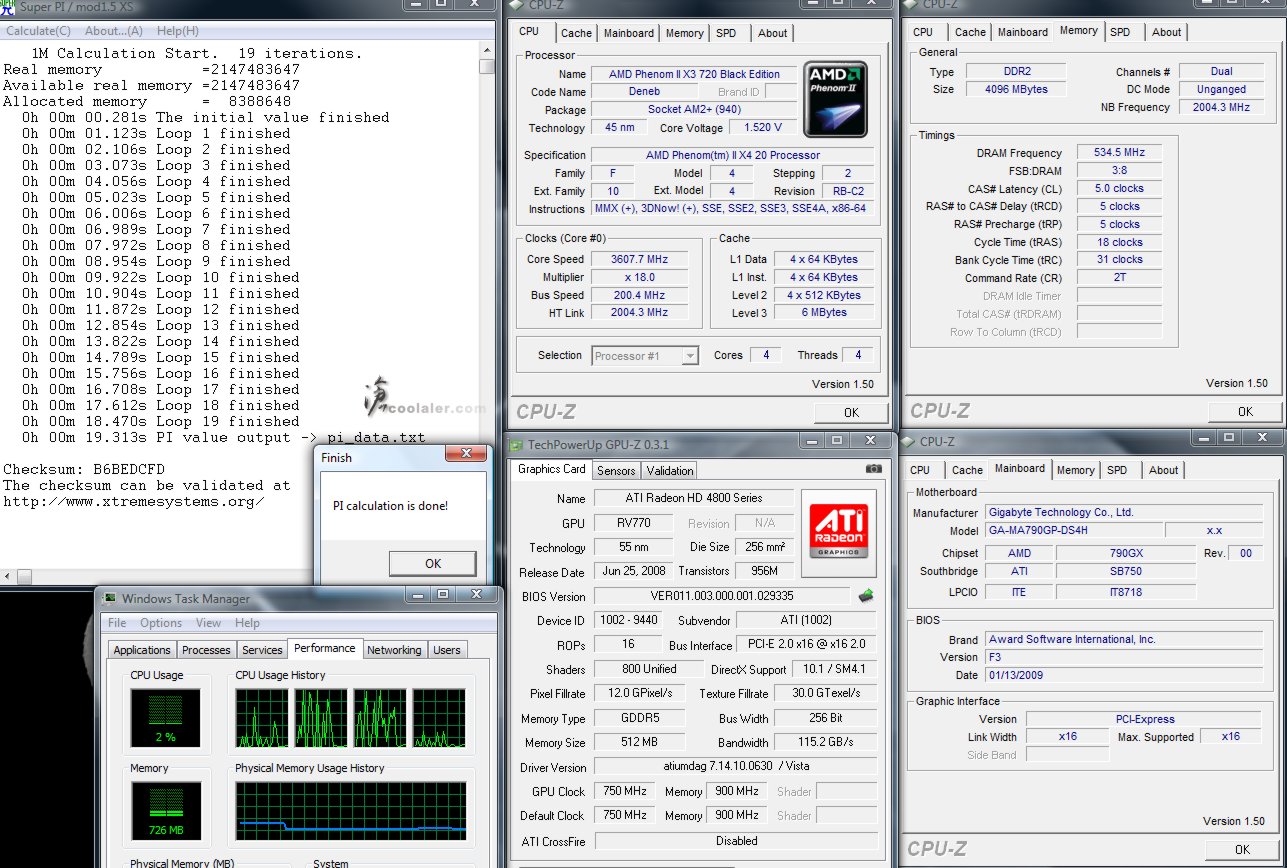Open SPD tab in CPU-Z Timings window
Image resolution: width=1287 pixels, height=868 pixels.
[1120, 32]
